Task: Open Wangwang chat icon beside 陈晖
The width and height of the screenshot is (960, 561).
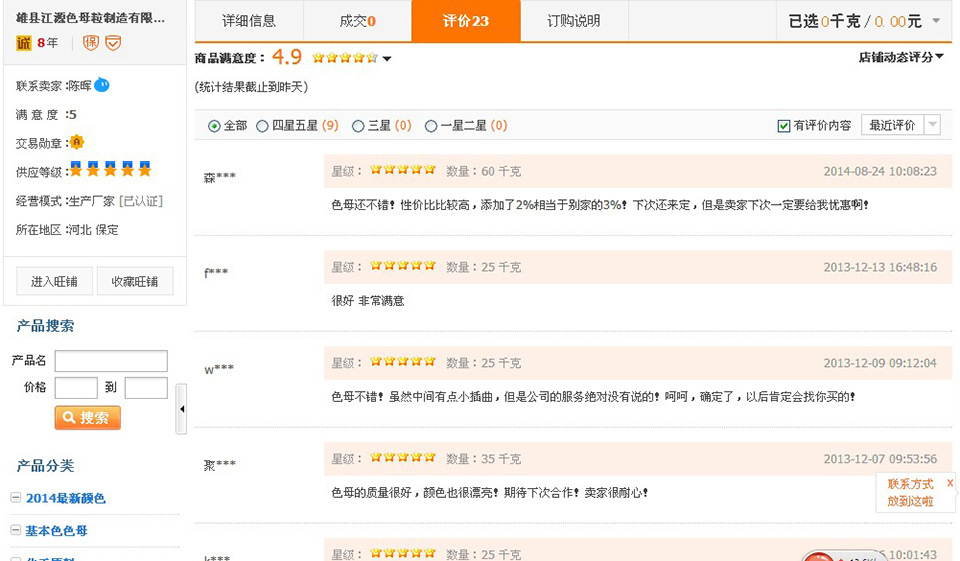Action: point(102,85)
